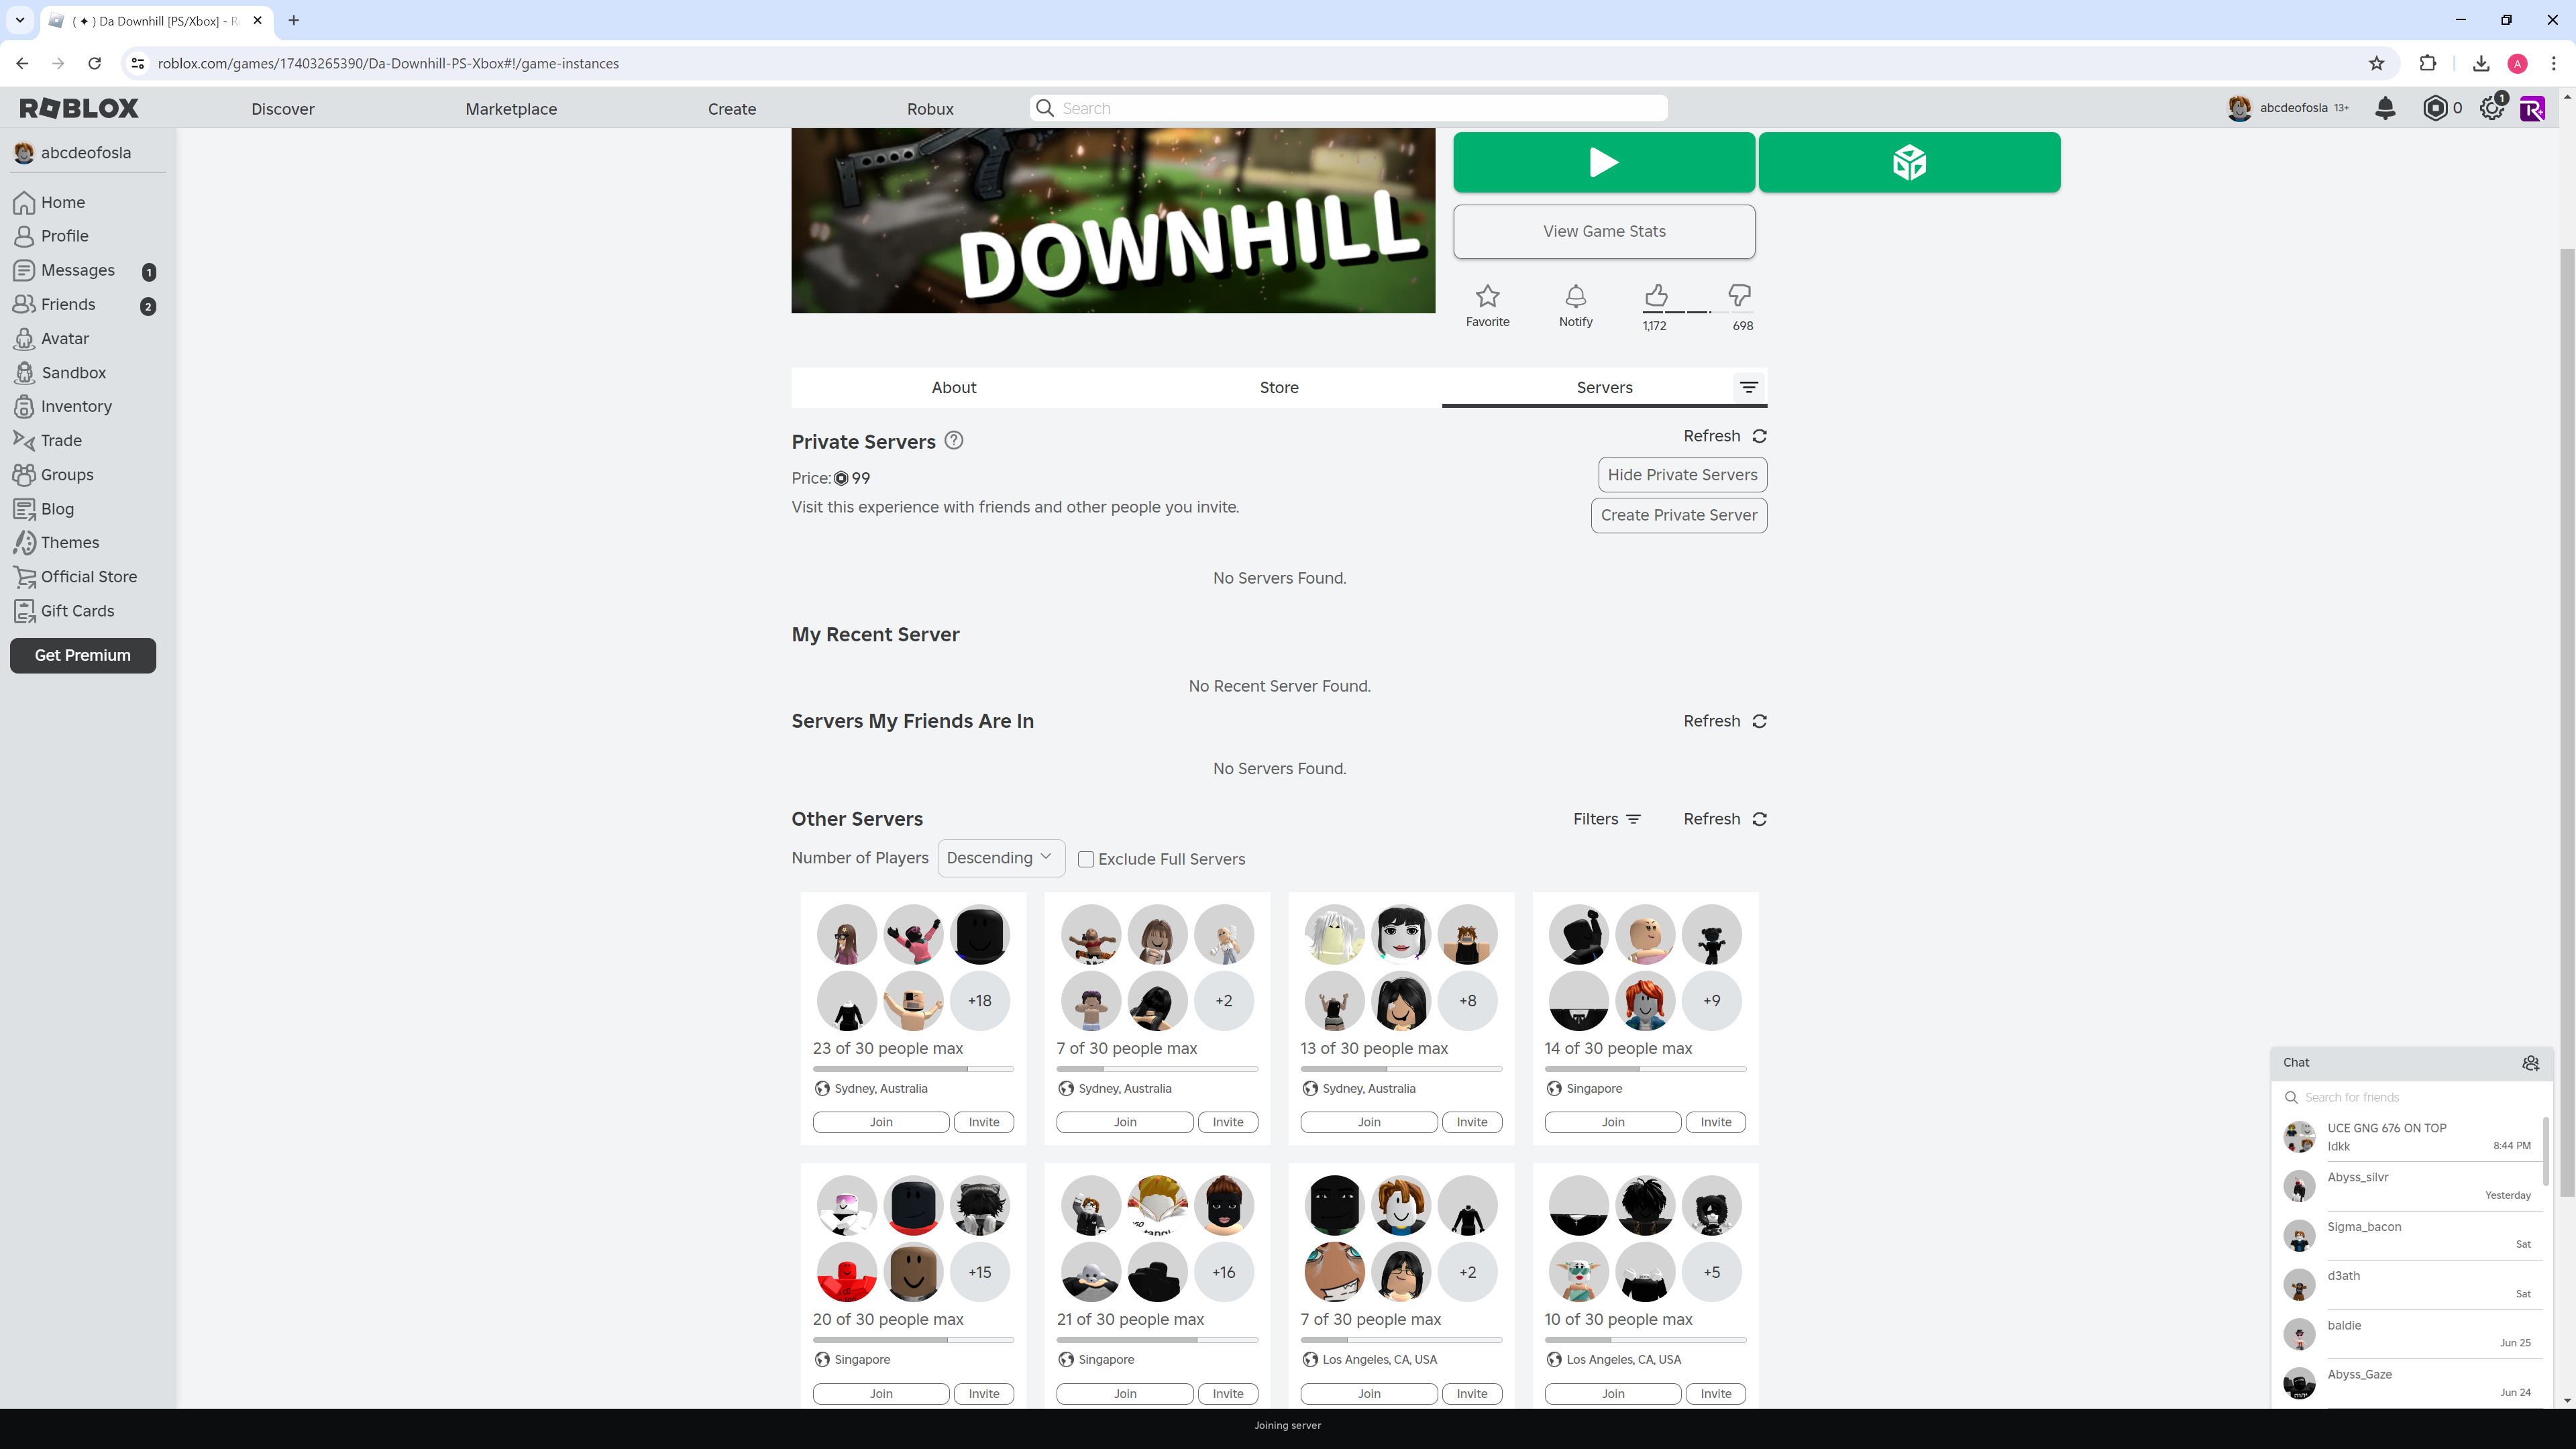Open the notifications bell in header
This screenshot has height=1449, width=2576.
click(2385, 108)
